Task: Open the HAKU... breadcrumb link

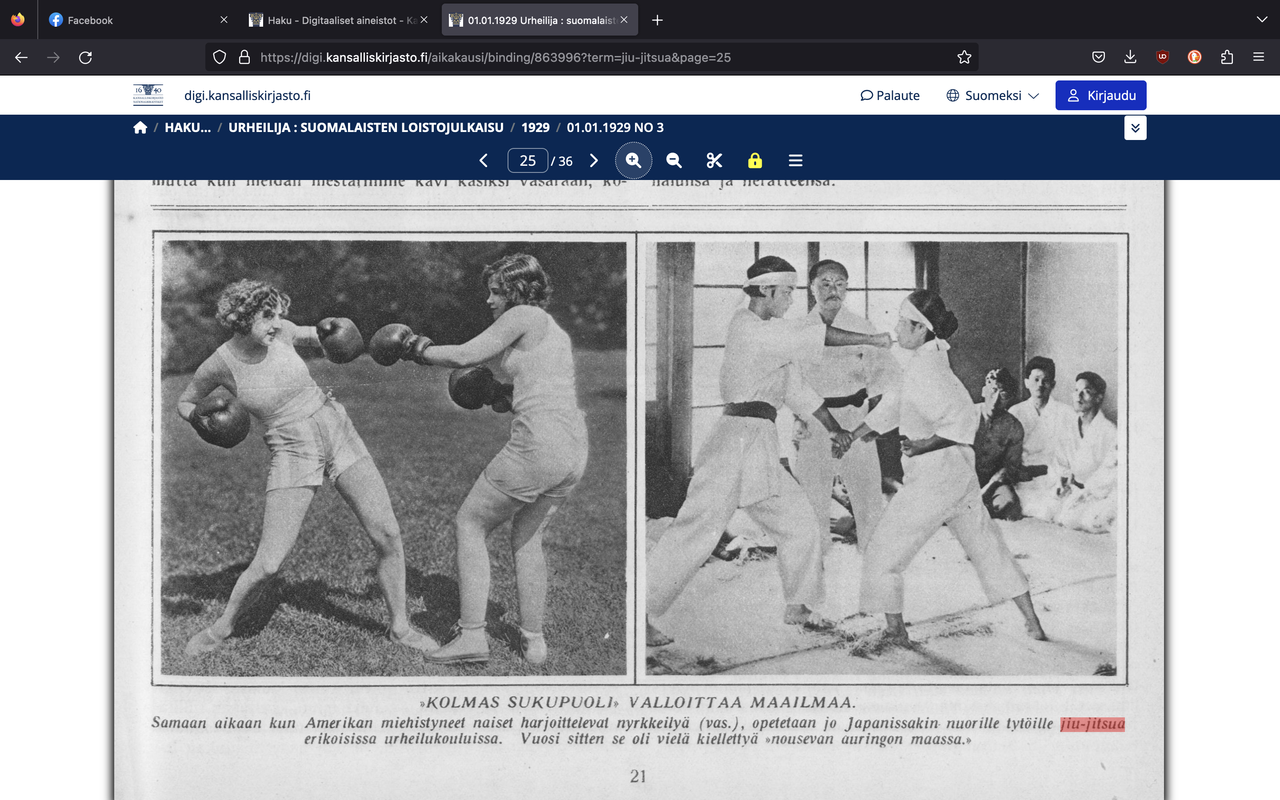Action: click(x=188, y=127)
